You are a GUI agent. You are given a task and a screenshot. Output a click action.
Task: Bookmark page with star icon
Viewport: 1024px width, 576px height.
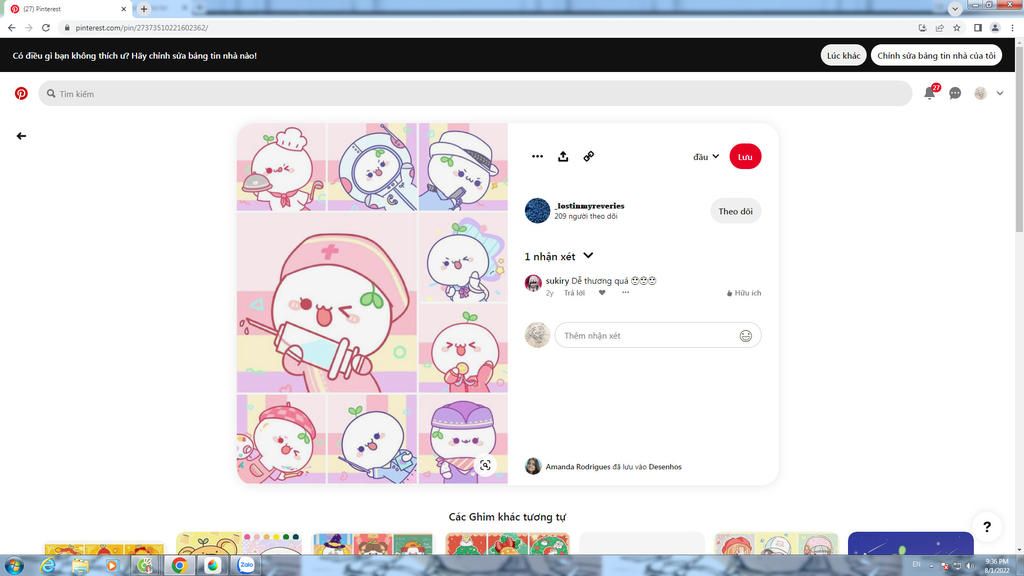pos(957,27)
